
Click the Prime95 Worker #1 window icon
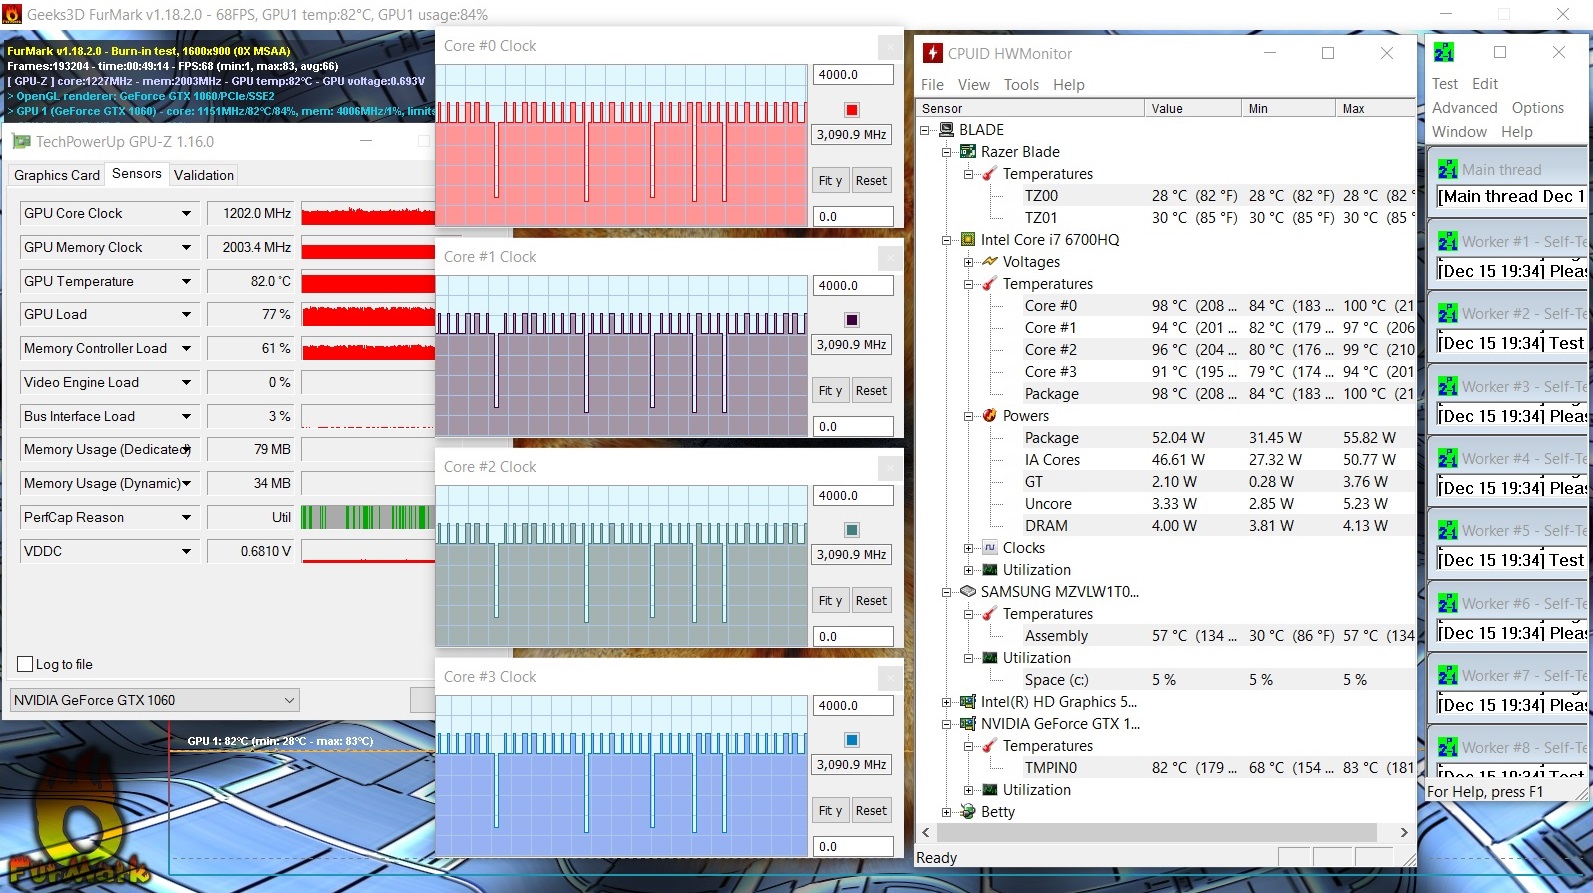1447,242
